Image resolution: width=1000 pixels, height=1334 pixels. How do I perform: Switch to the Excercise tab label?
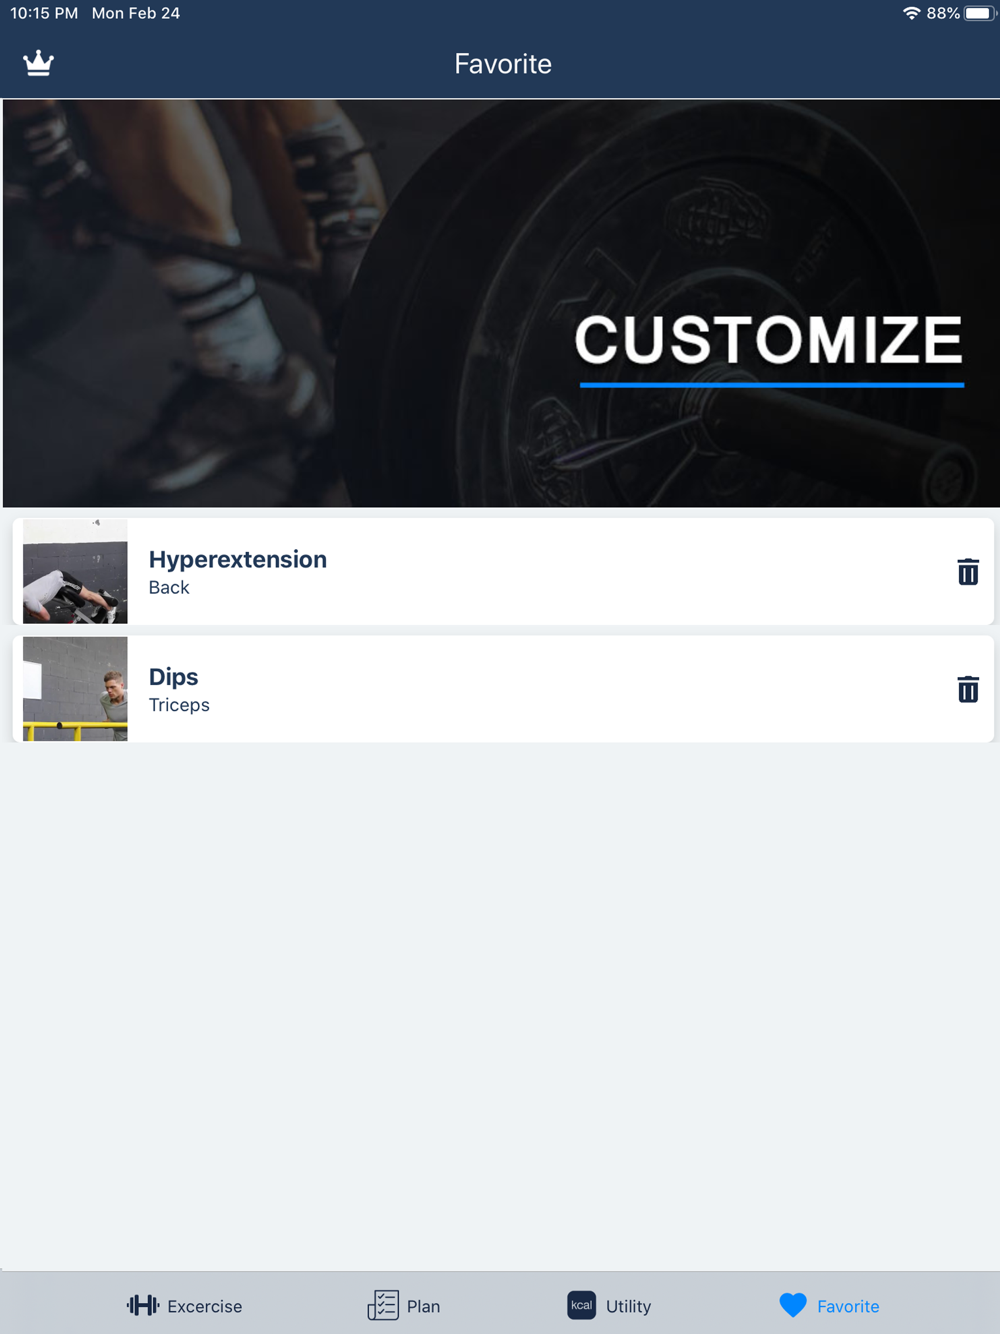tap(205, 1306)
